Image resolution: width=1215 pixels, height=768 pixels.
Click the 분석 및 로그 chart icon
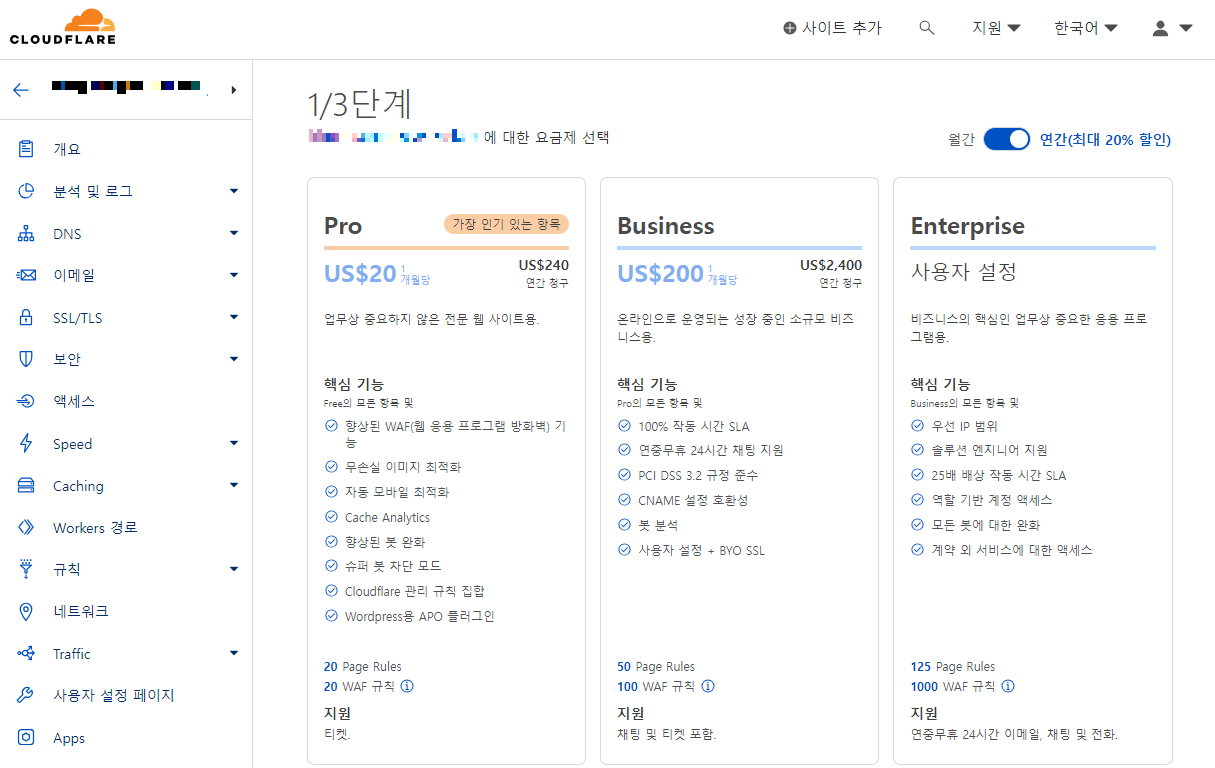point(27,191)
